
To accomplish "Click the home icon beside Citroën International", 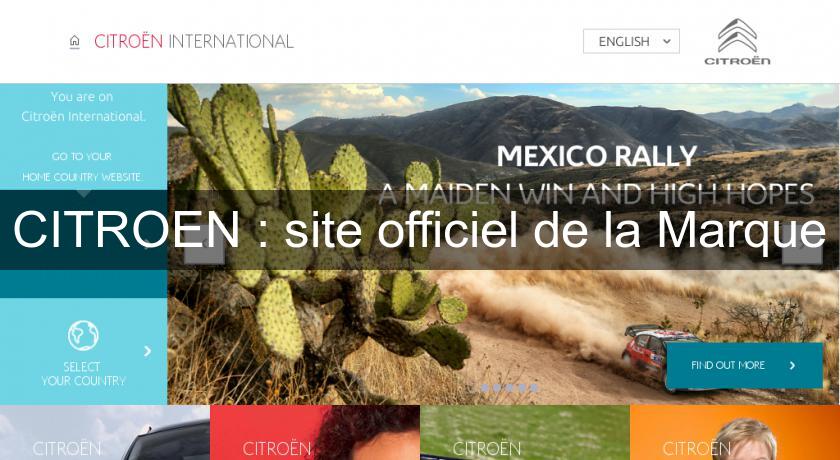I will (74, 42).
